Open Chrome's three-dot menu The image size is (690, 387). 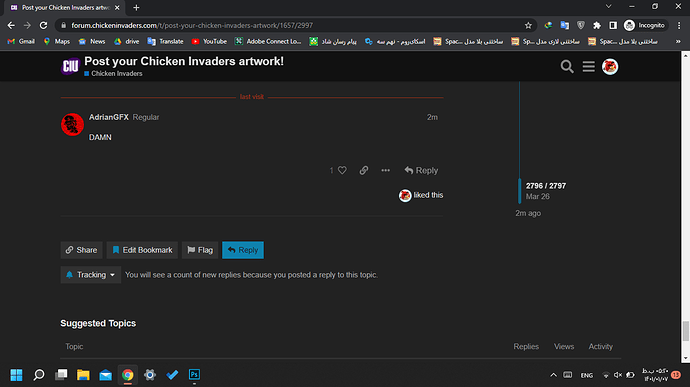679,26
